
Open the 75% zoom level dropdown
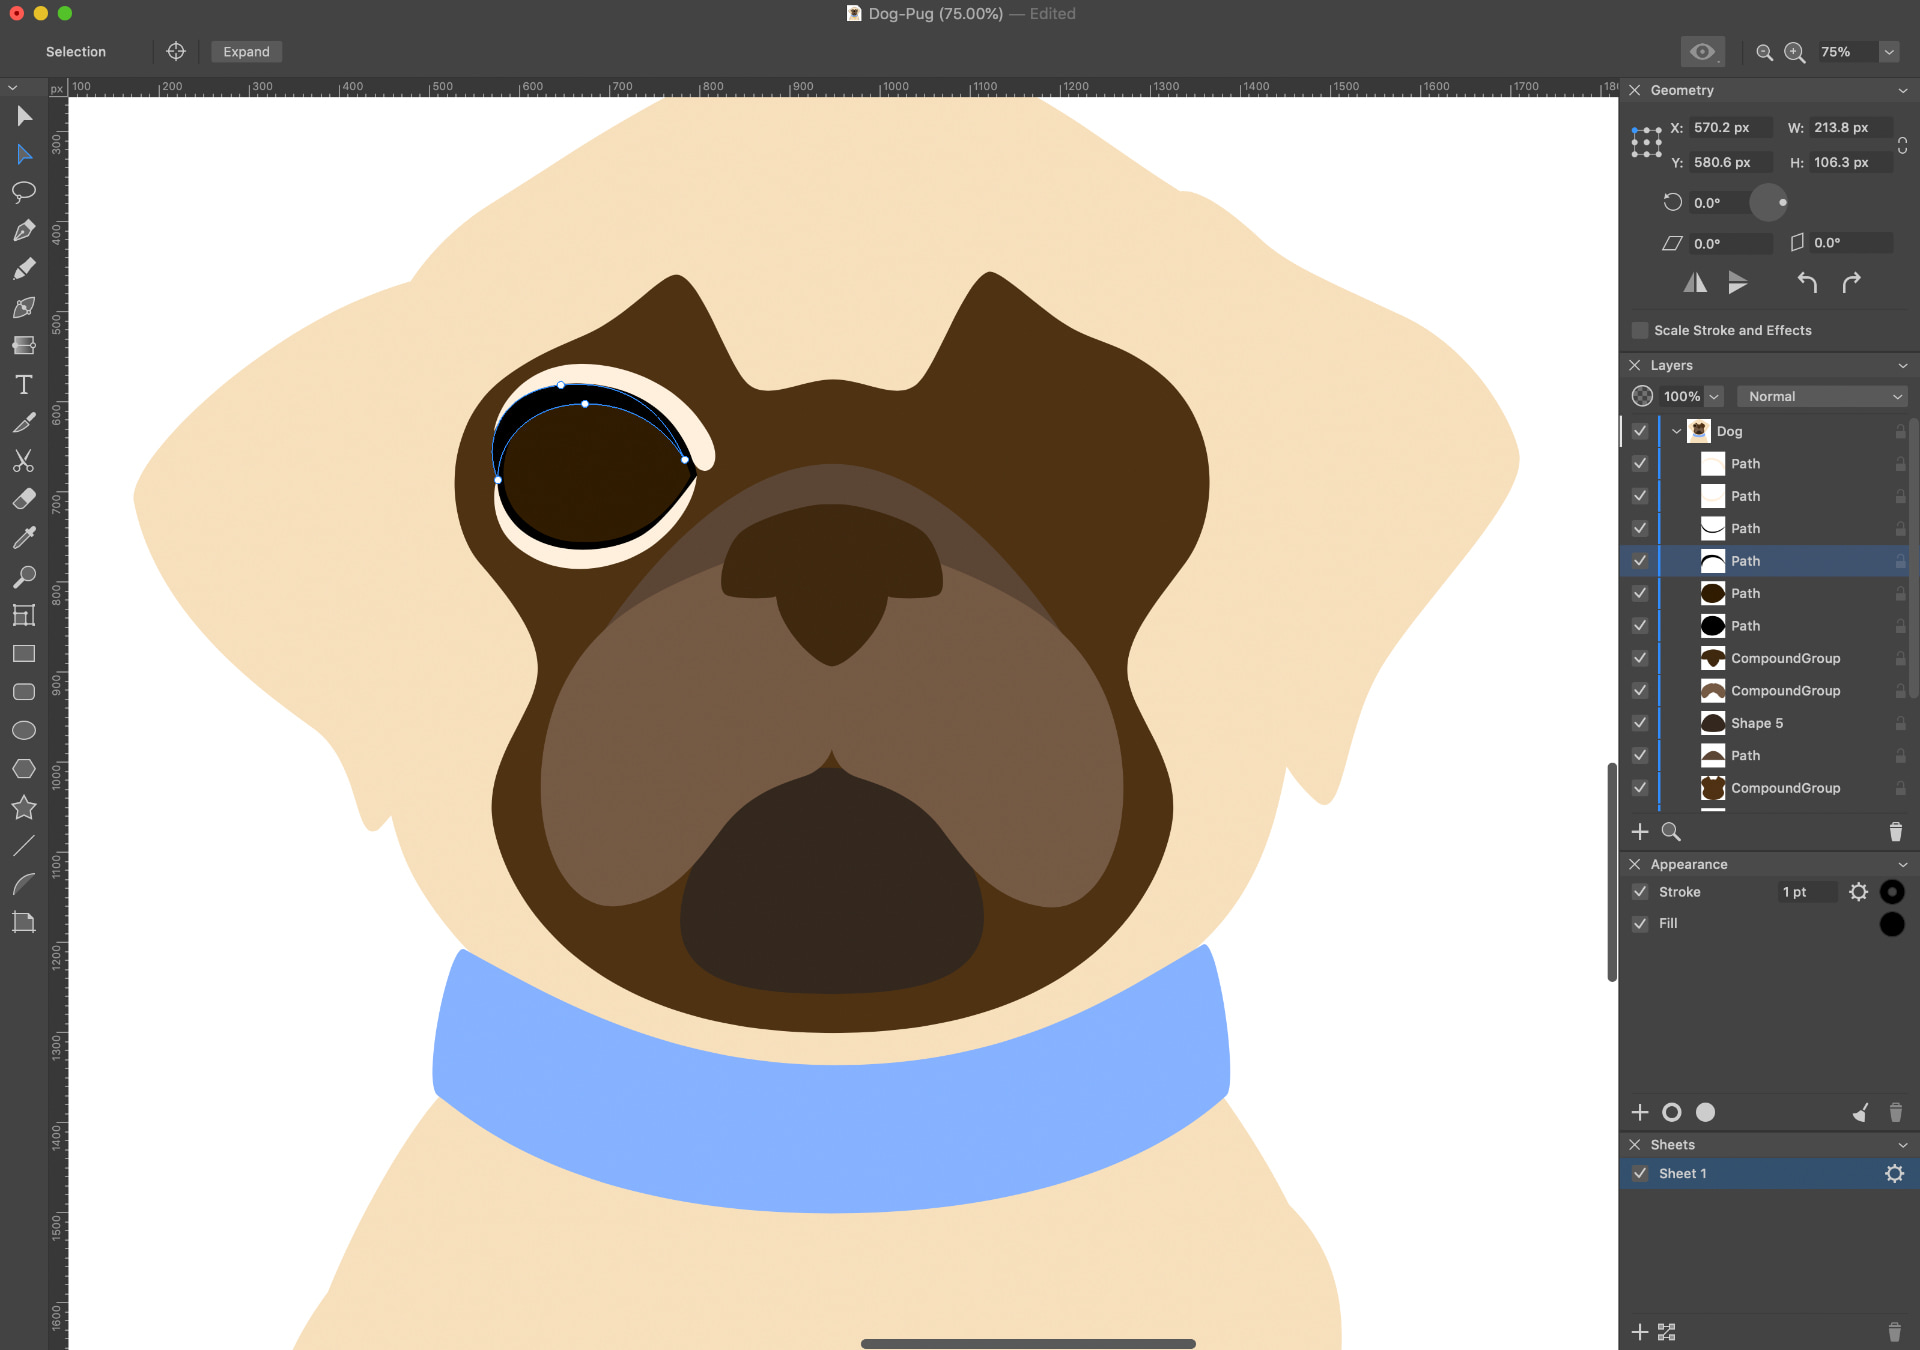[x=1889, y=52]
